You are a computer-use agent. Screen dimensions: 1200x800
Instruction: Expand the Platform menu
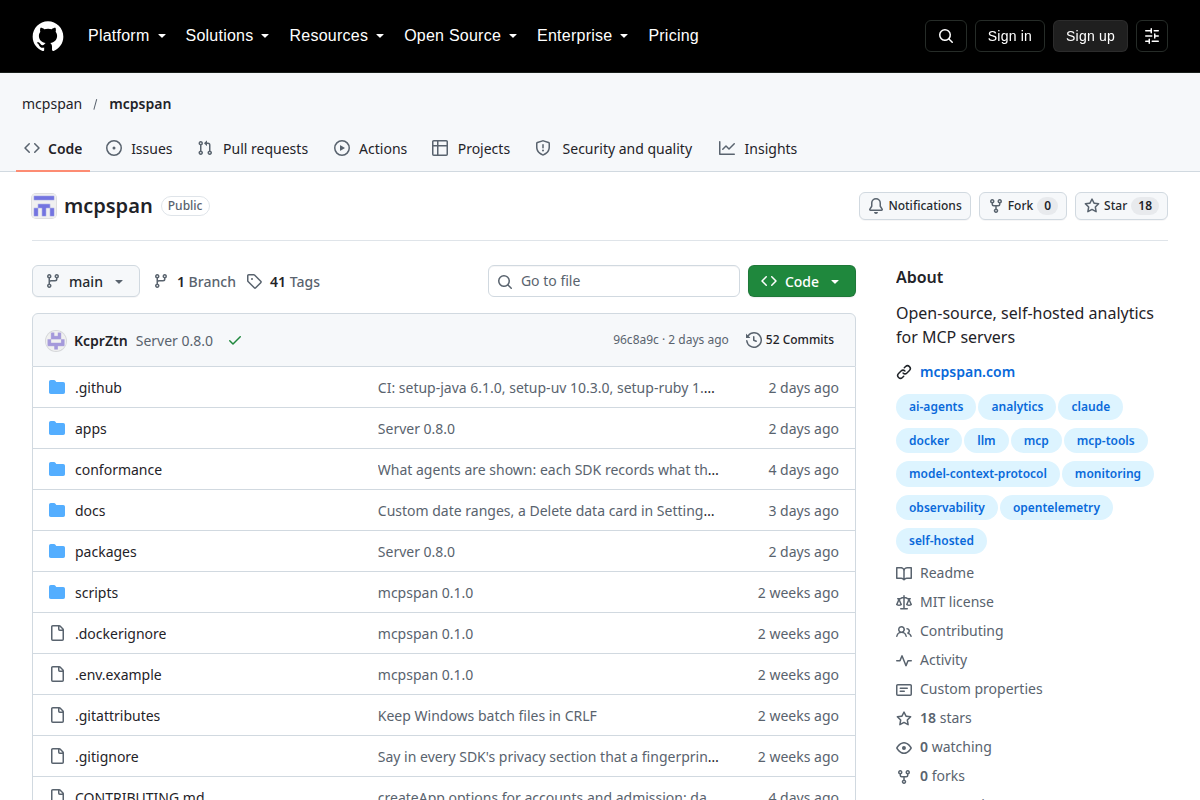126,36
